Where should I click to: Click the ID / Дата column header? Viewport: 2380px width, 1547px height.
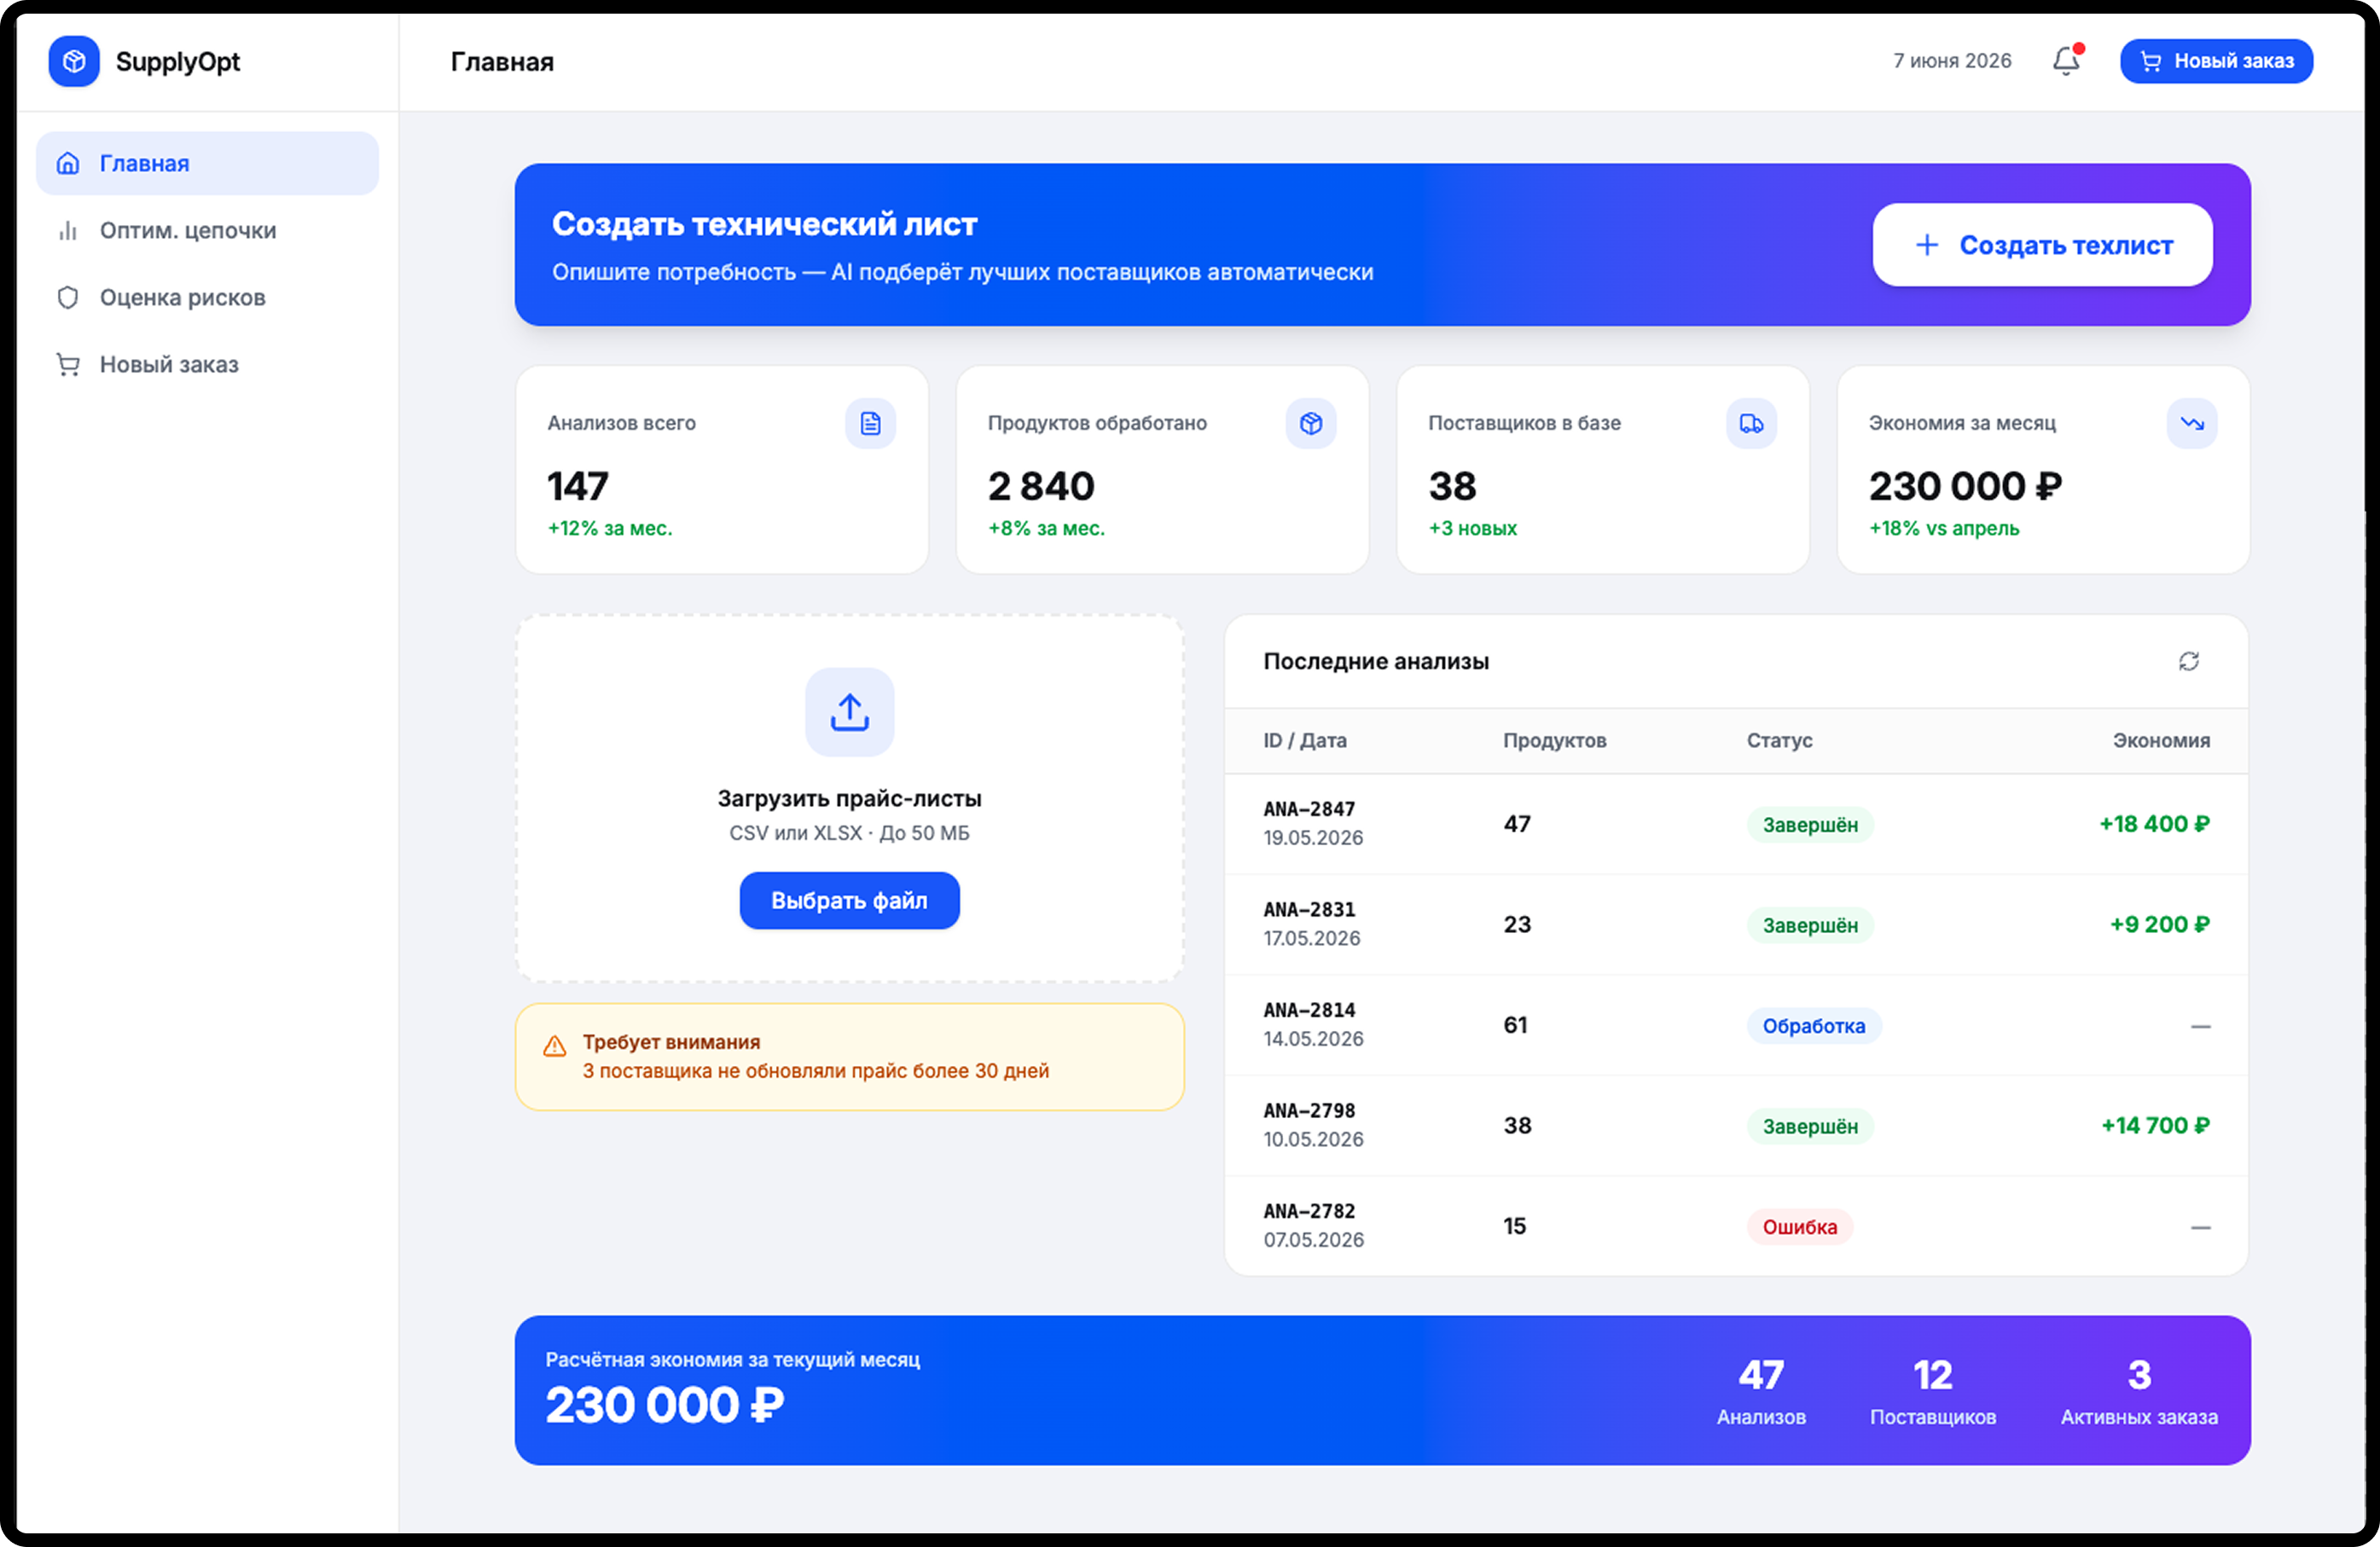click(1305, 741)
